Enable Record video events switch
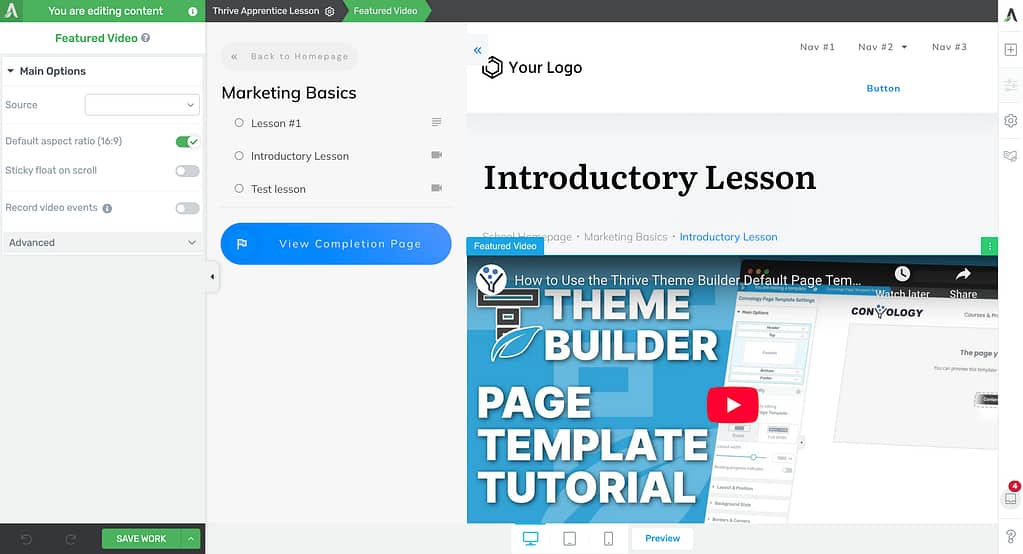This screenshot has width=1023, height=554. [x=187, y=208]
